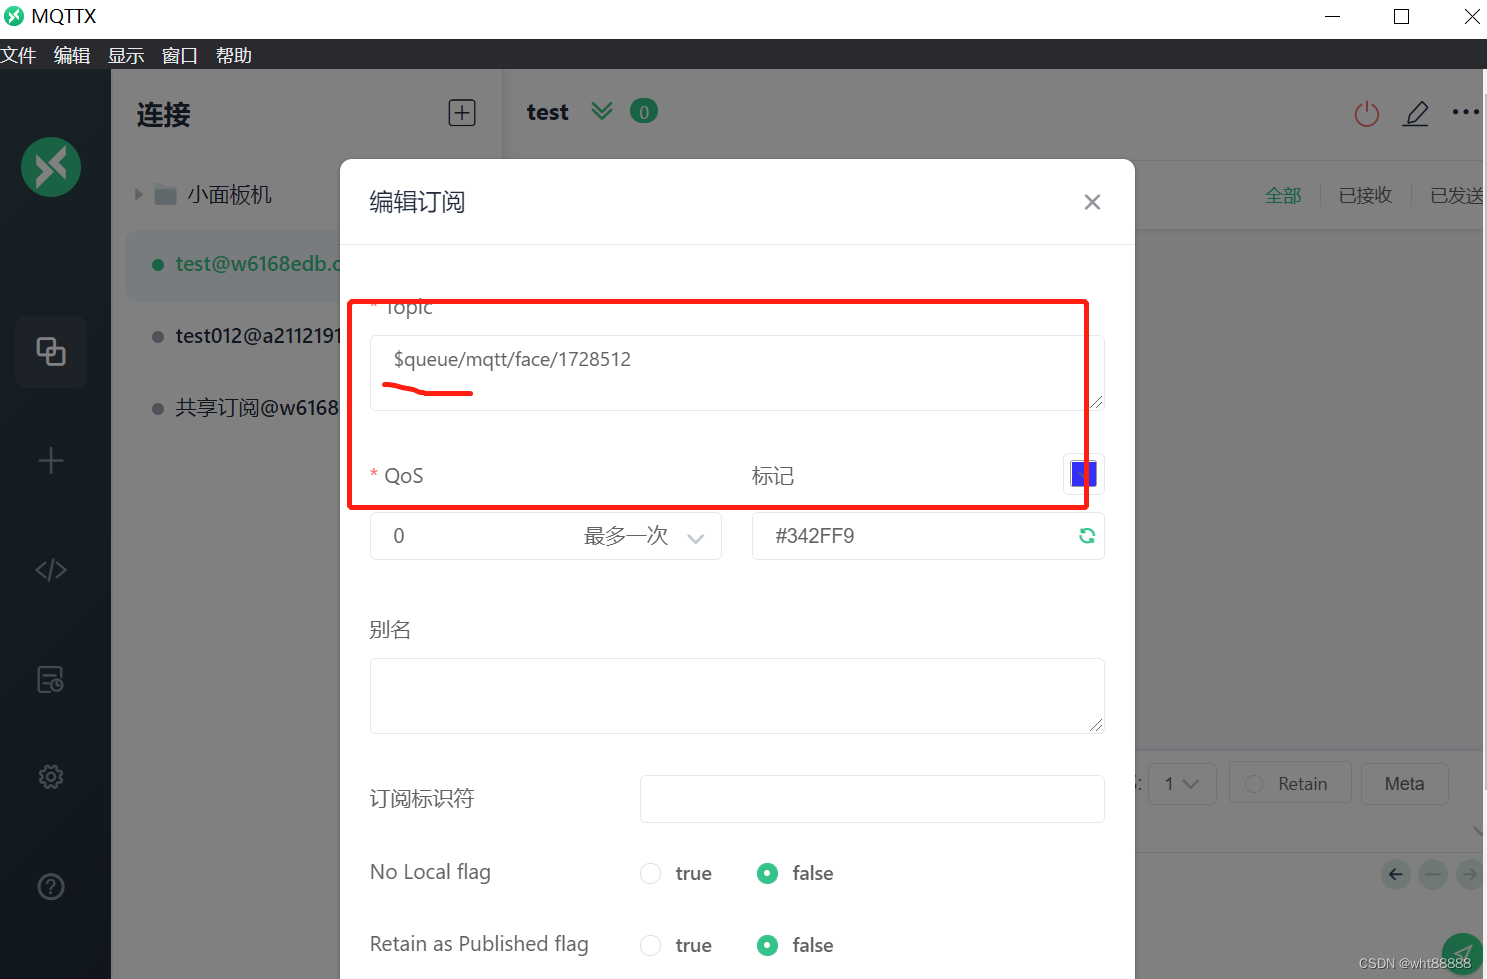Open the Help page question icon

tap(51, 887)
